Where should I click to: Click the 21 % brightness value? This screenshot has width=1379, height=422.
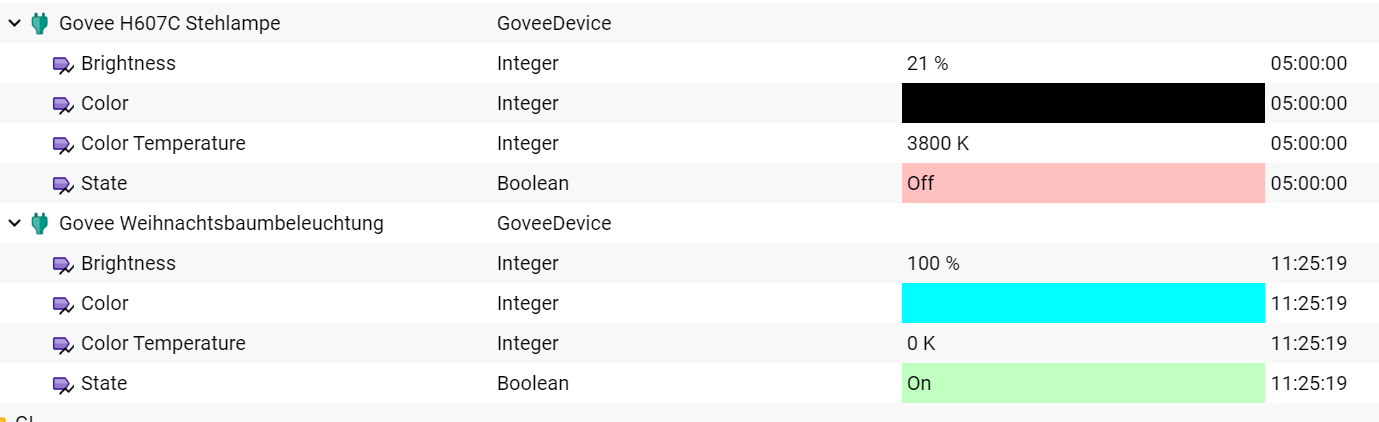[x=927, y=63]
